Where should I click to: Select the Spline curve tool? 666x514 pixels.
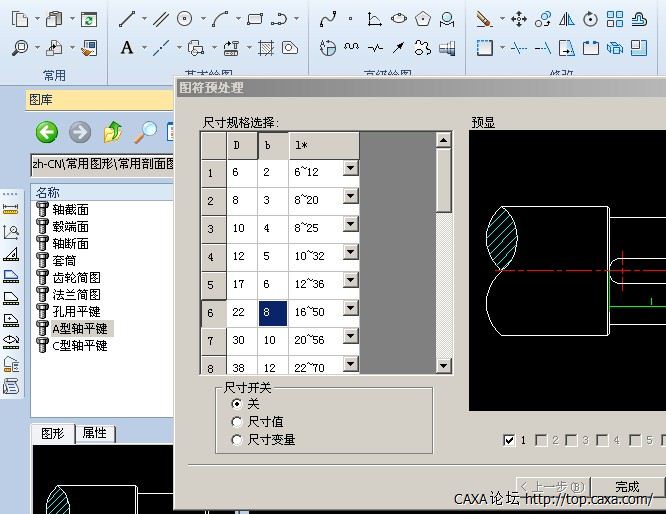point(328,19)
